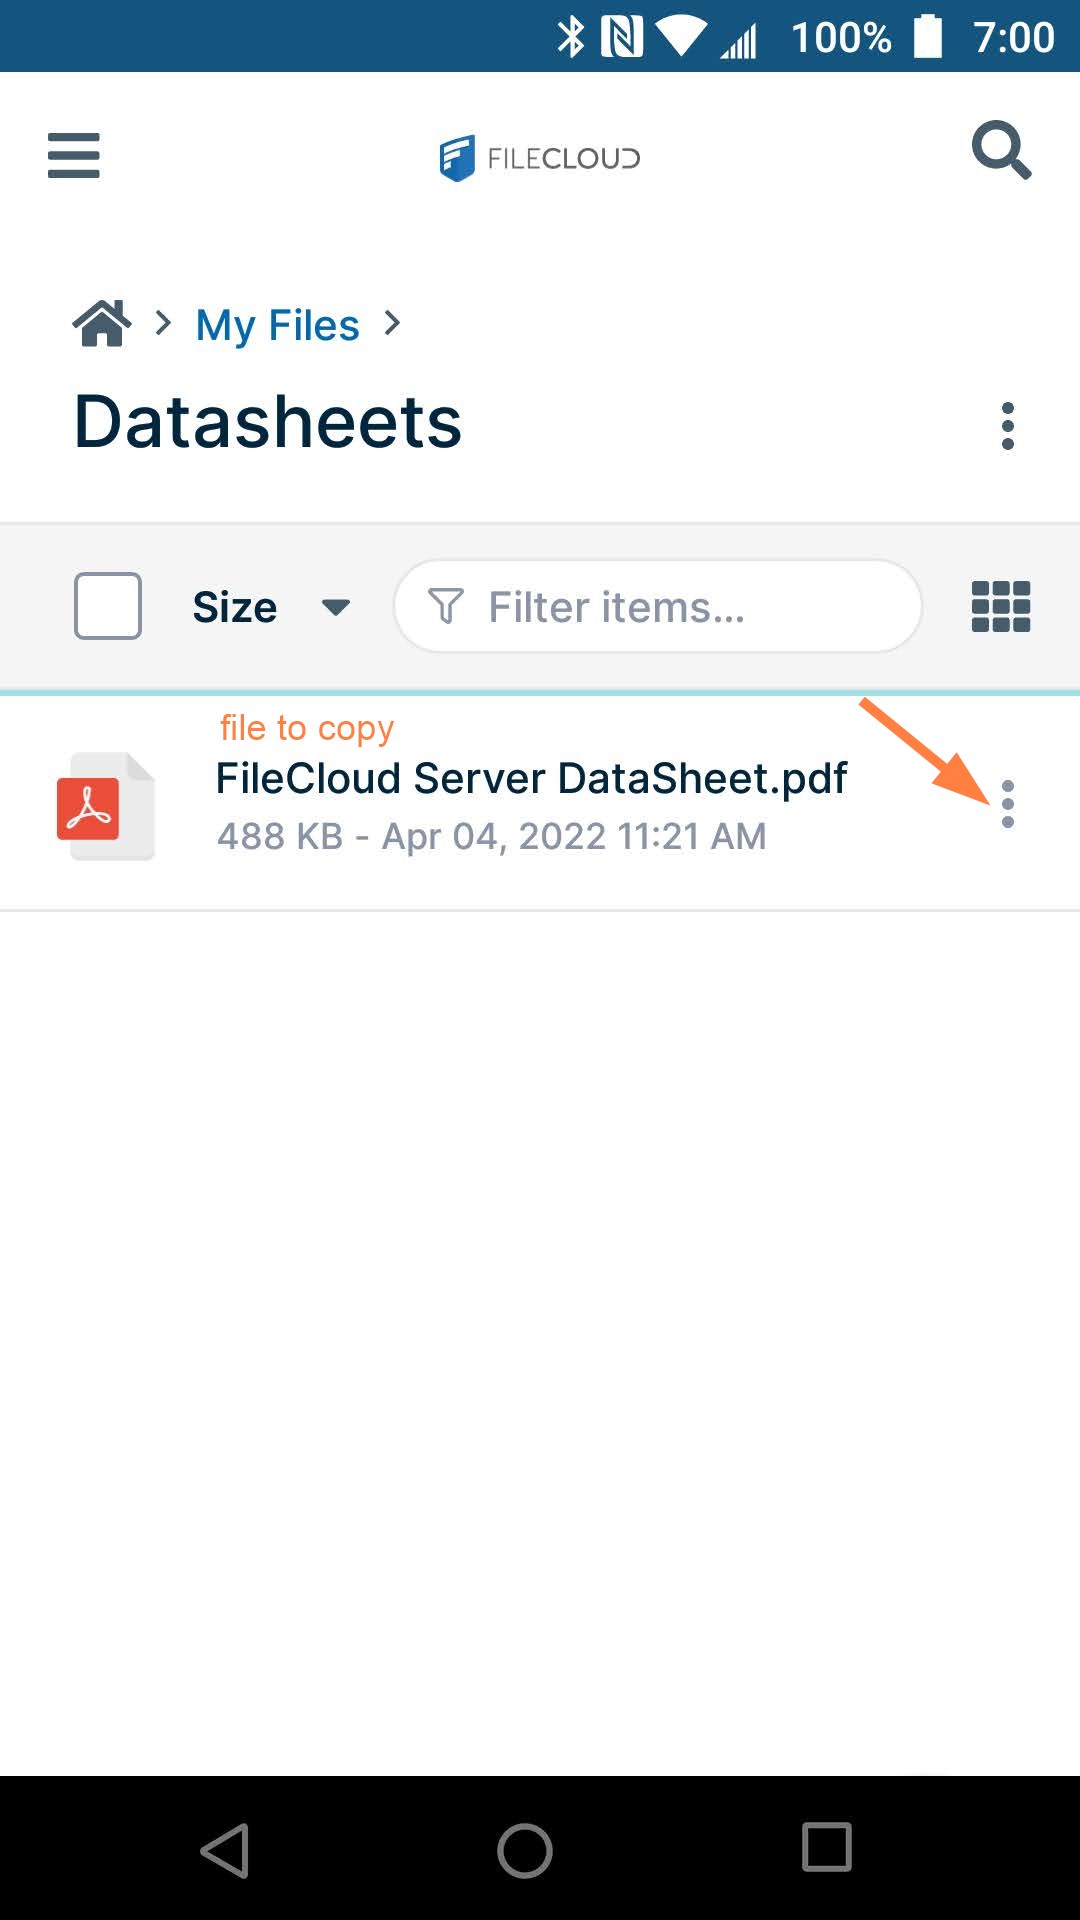Expand the Size sort dropdown arrow

pos(336,607)
